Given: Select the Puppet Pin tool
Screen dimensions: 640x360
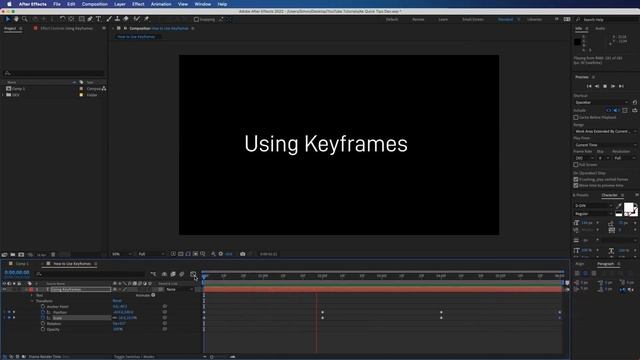Looking at the screenshot, I should (x=146, y=19).
